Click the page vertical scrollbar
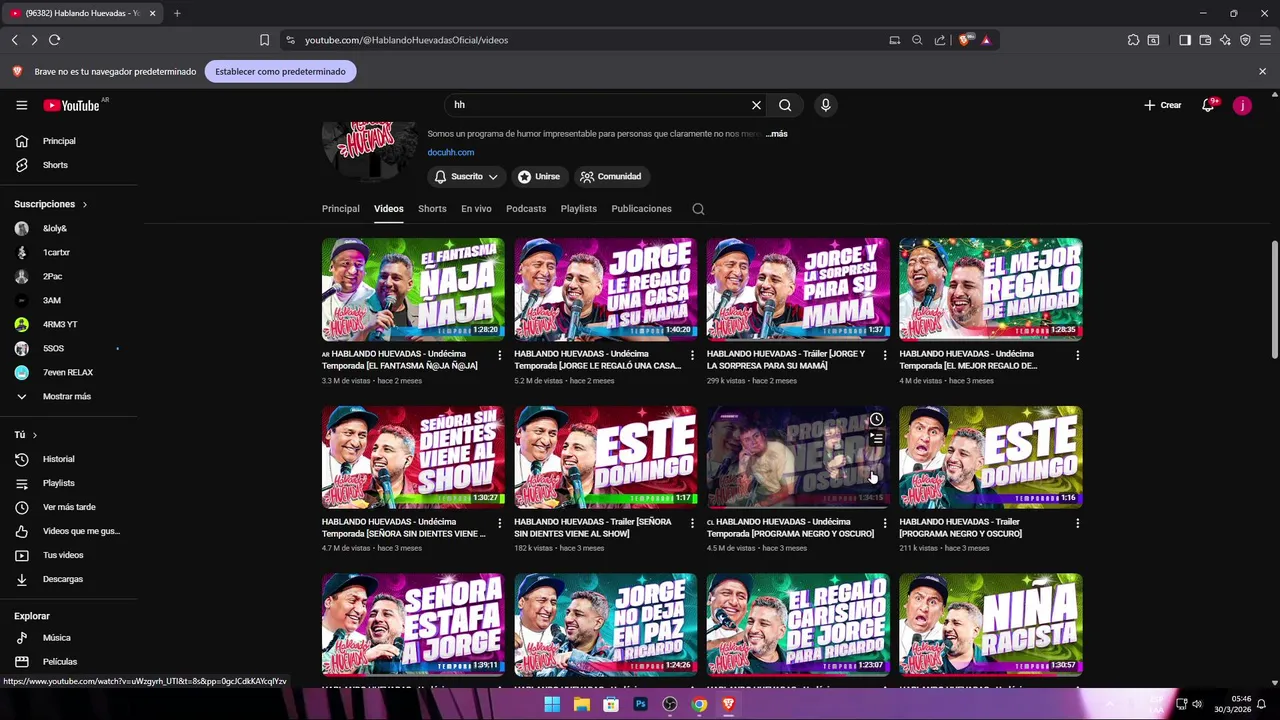Viewport: 1280px width, 720px height. [1274, 300]
